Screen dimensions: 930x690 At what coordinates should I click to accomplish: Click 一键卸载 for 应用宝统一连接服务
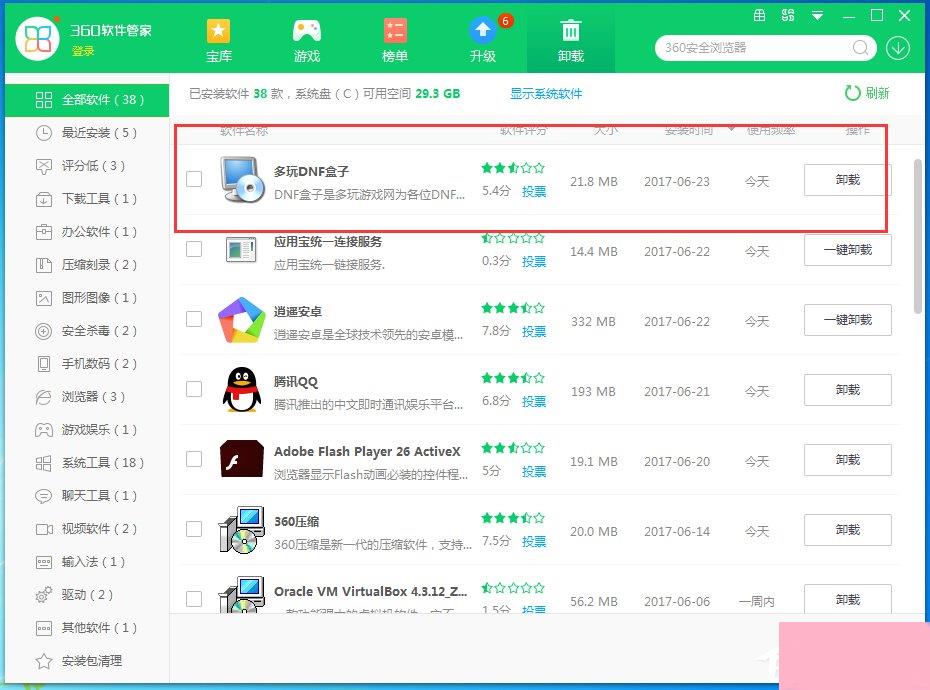848,250
